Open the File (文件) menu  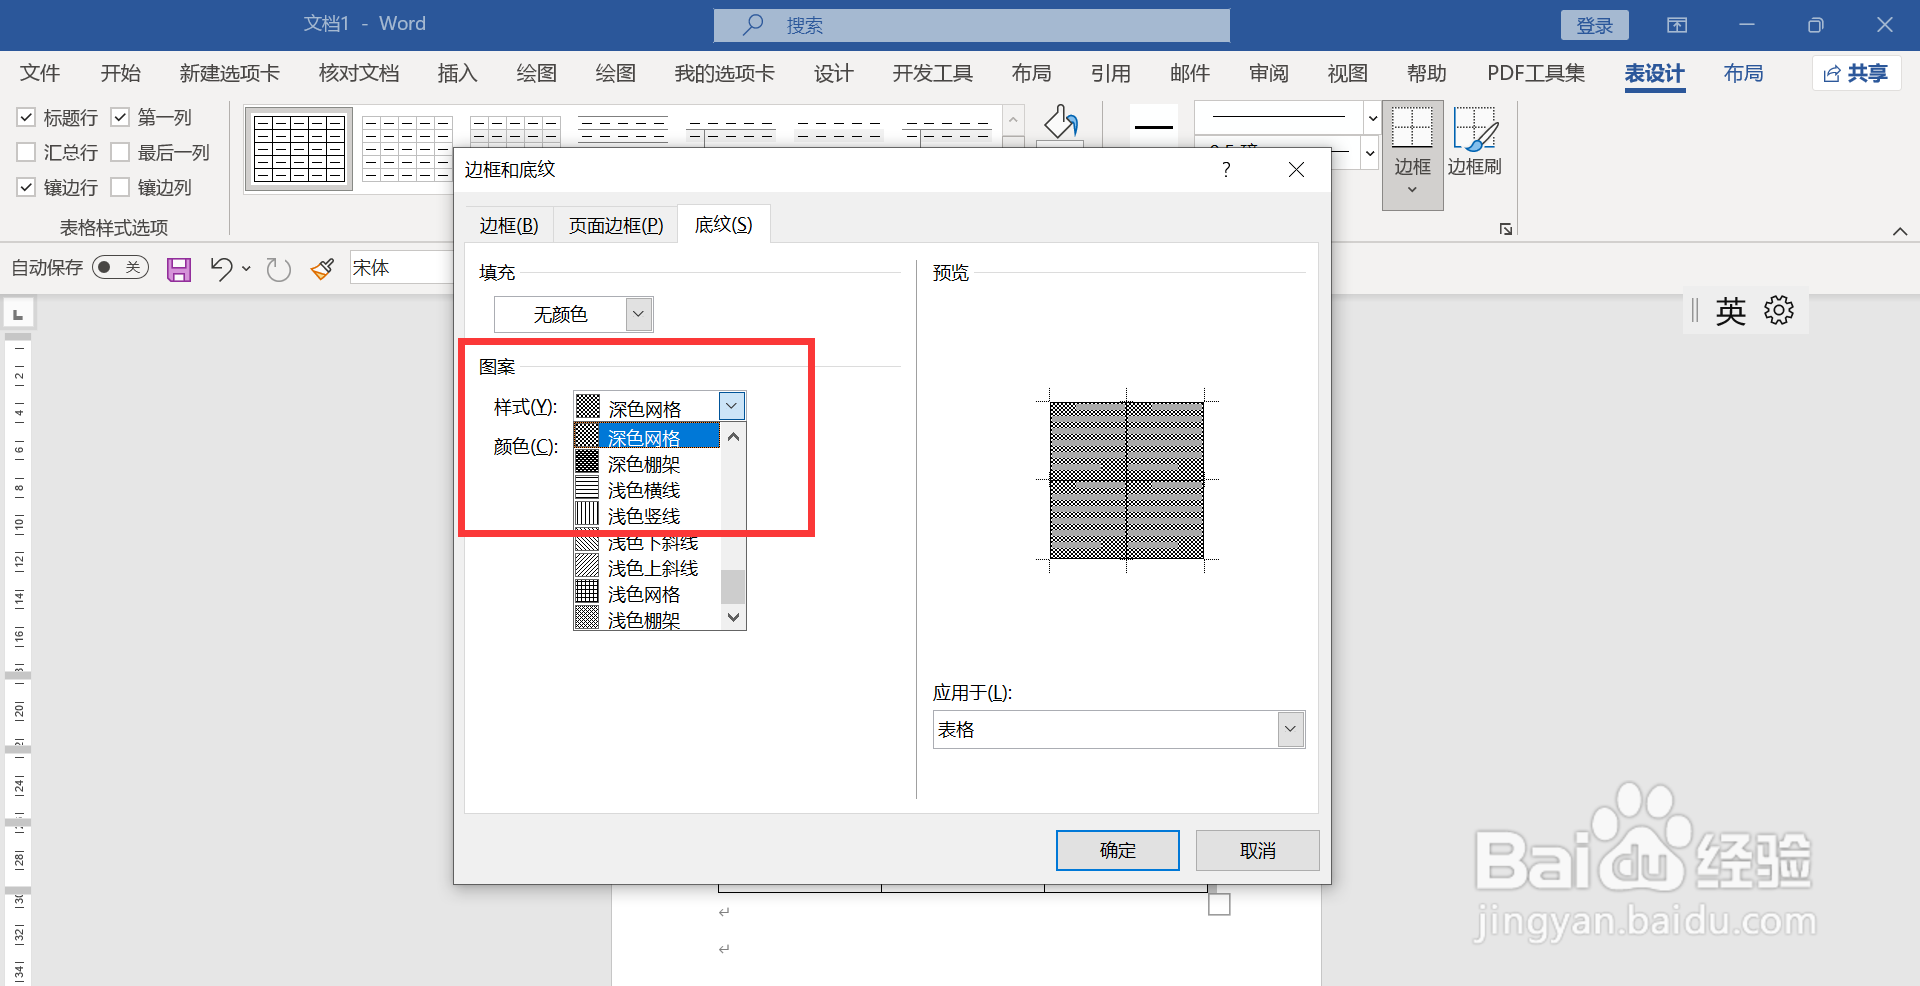pyautogui.click(x=40, y=73)
